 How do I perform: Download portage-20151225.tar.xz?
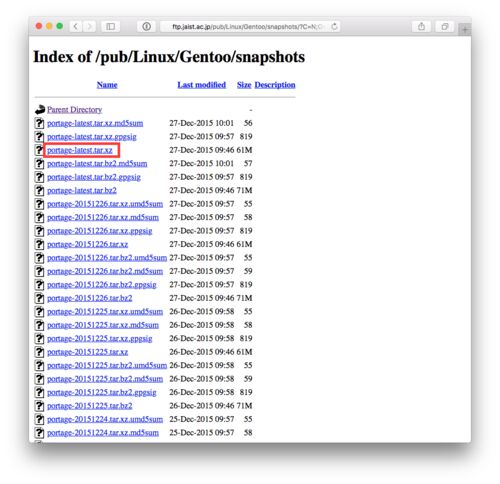(x=87, y=352)
